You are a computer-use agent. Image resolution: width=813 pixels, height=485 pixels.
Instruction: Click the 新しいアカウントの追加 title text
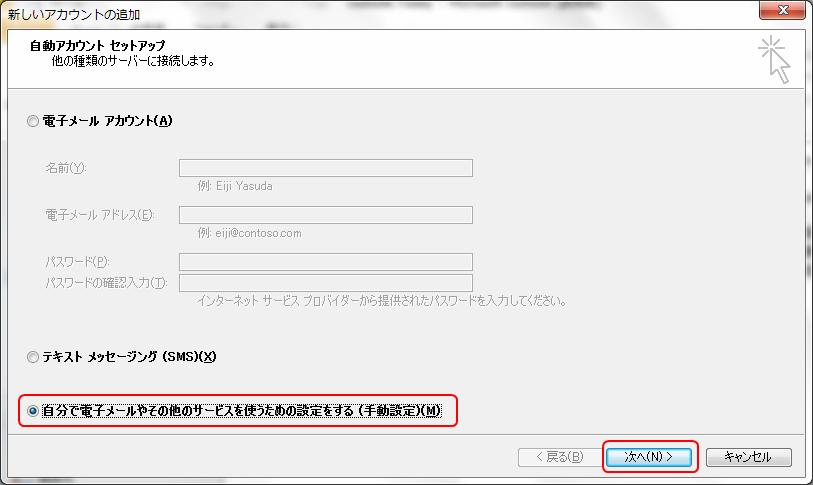point(74,15)
